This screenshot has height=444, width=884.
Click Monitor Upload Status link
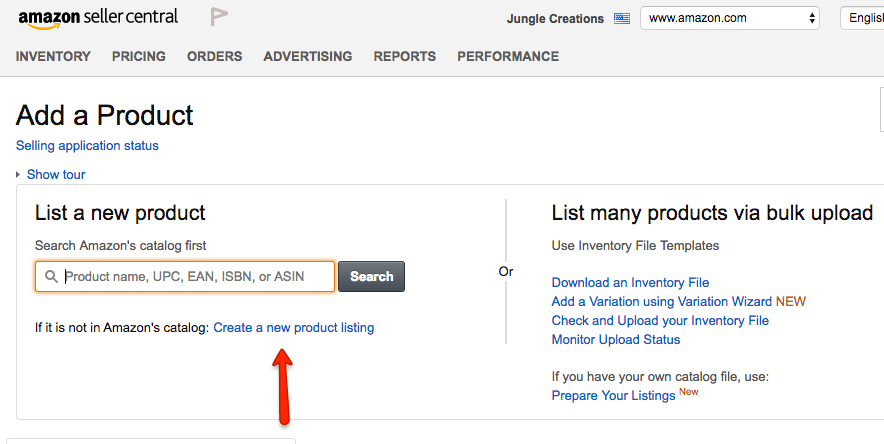click(616, 339)
